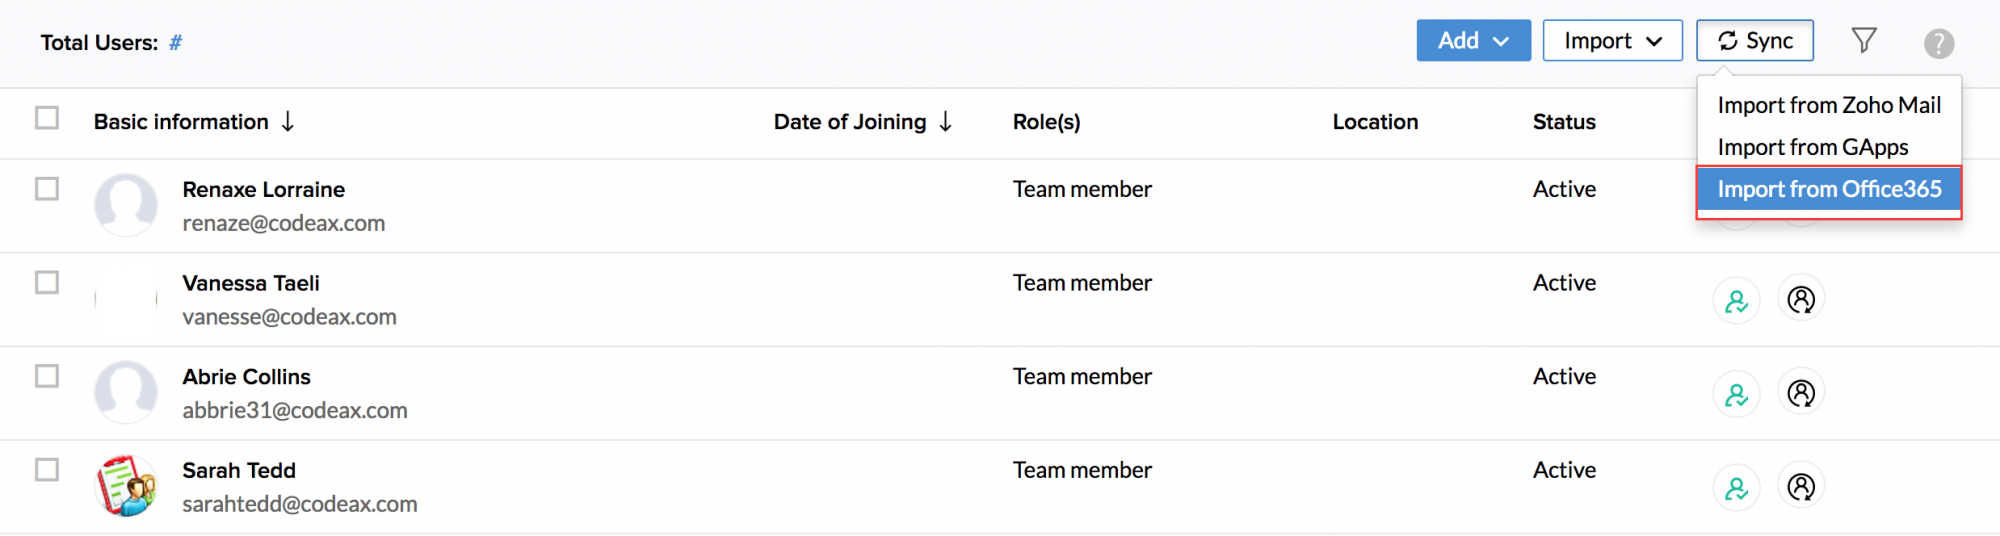Select the checkbox for Renaxe Lorraine
2000x536 pixels.
[x=47, y=189]
